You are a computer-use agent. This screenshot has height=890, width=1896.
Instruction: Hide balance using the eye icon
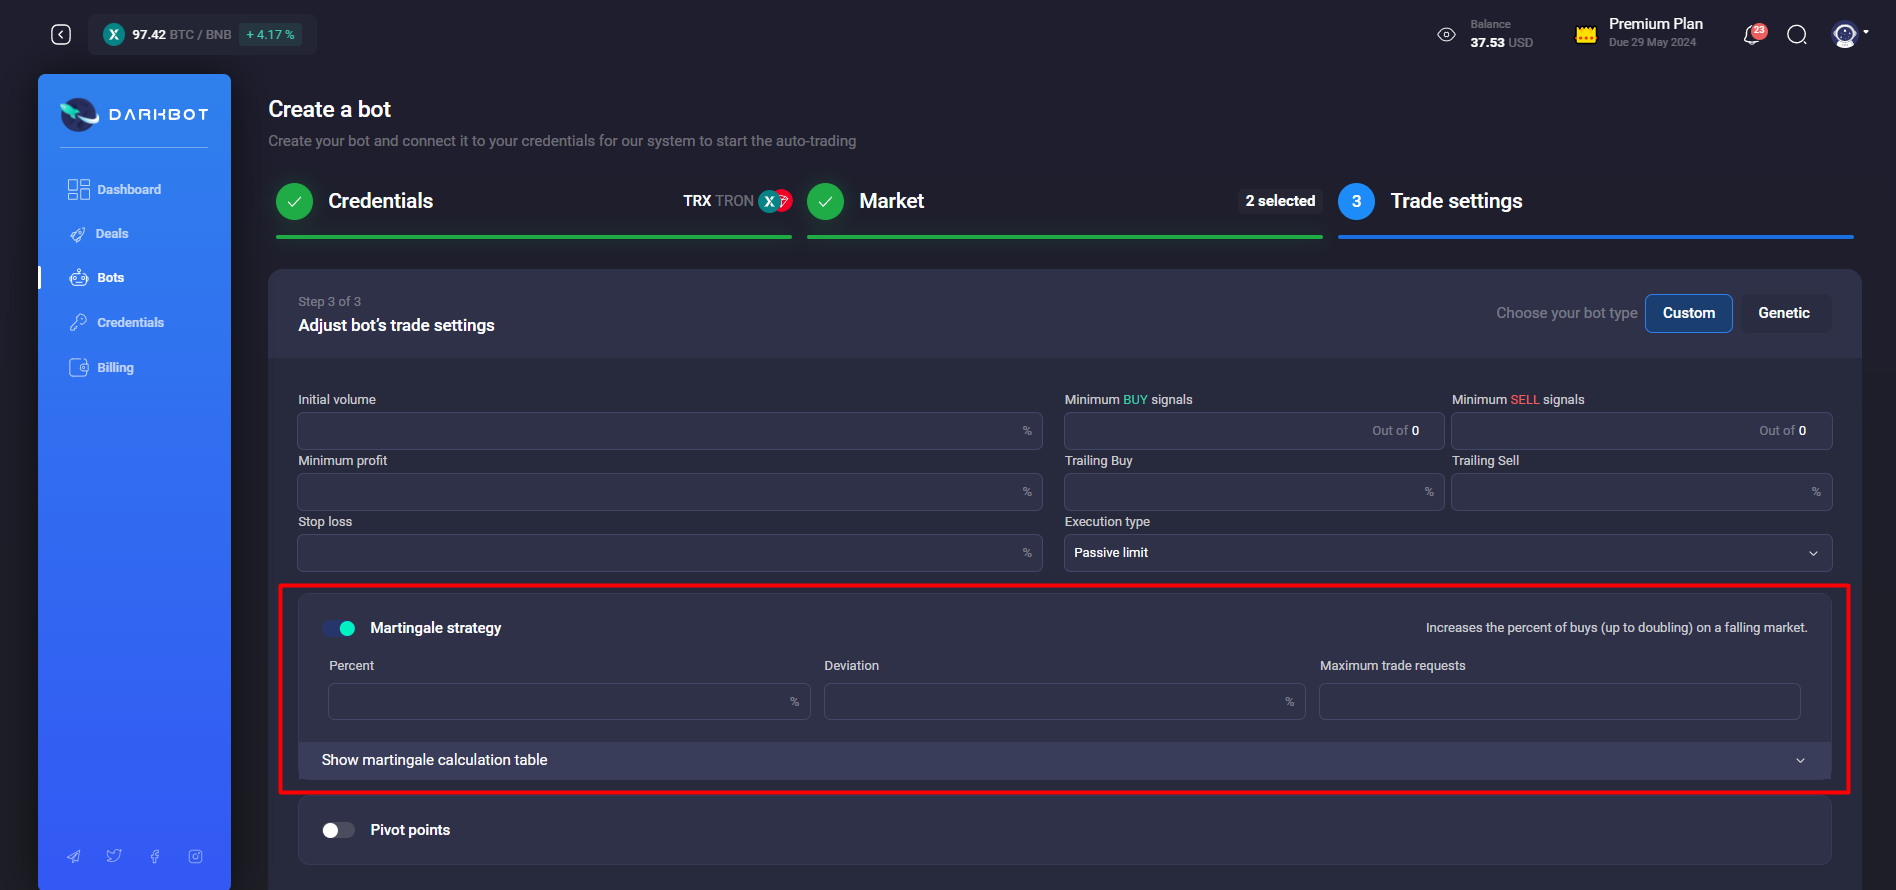[1446, 35]
